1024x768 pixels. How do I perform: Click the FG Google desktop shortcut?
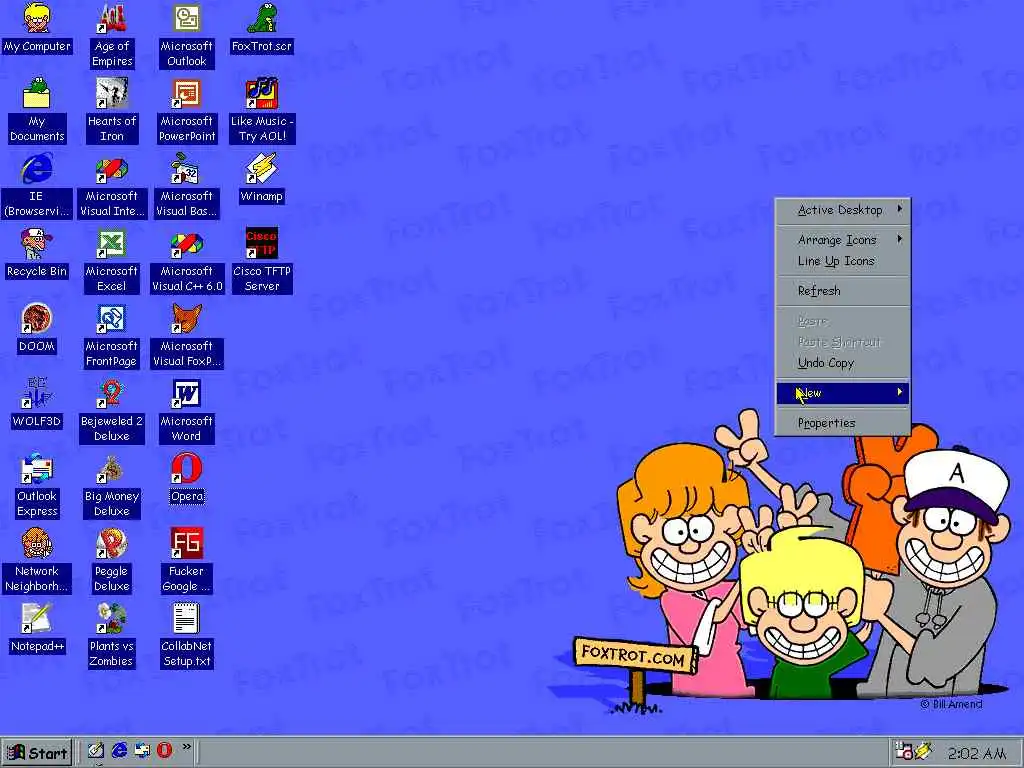[x=187, y=560]
